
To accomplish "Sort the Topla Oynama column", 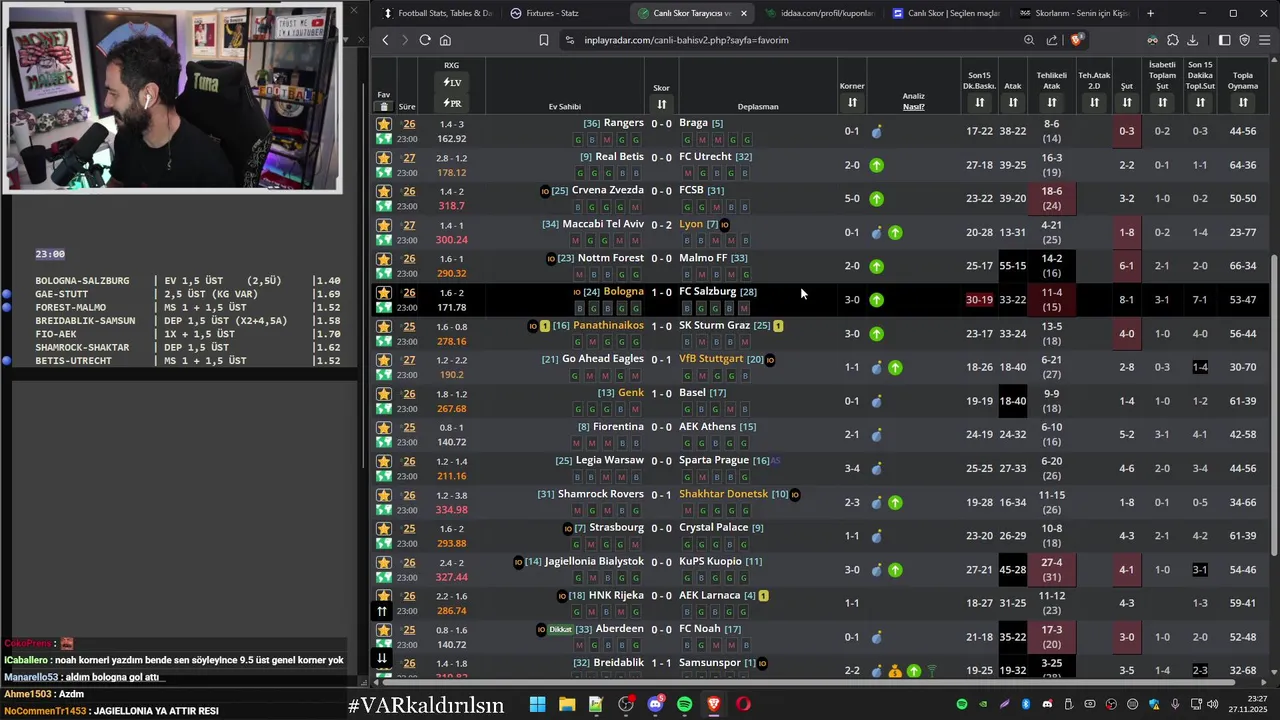I will tap(1243, 102).
